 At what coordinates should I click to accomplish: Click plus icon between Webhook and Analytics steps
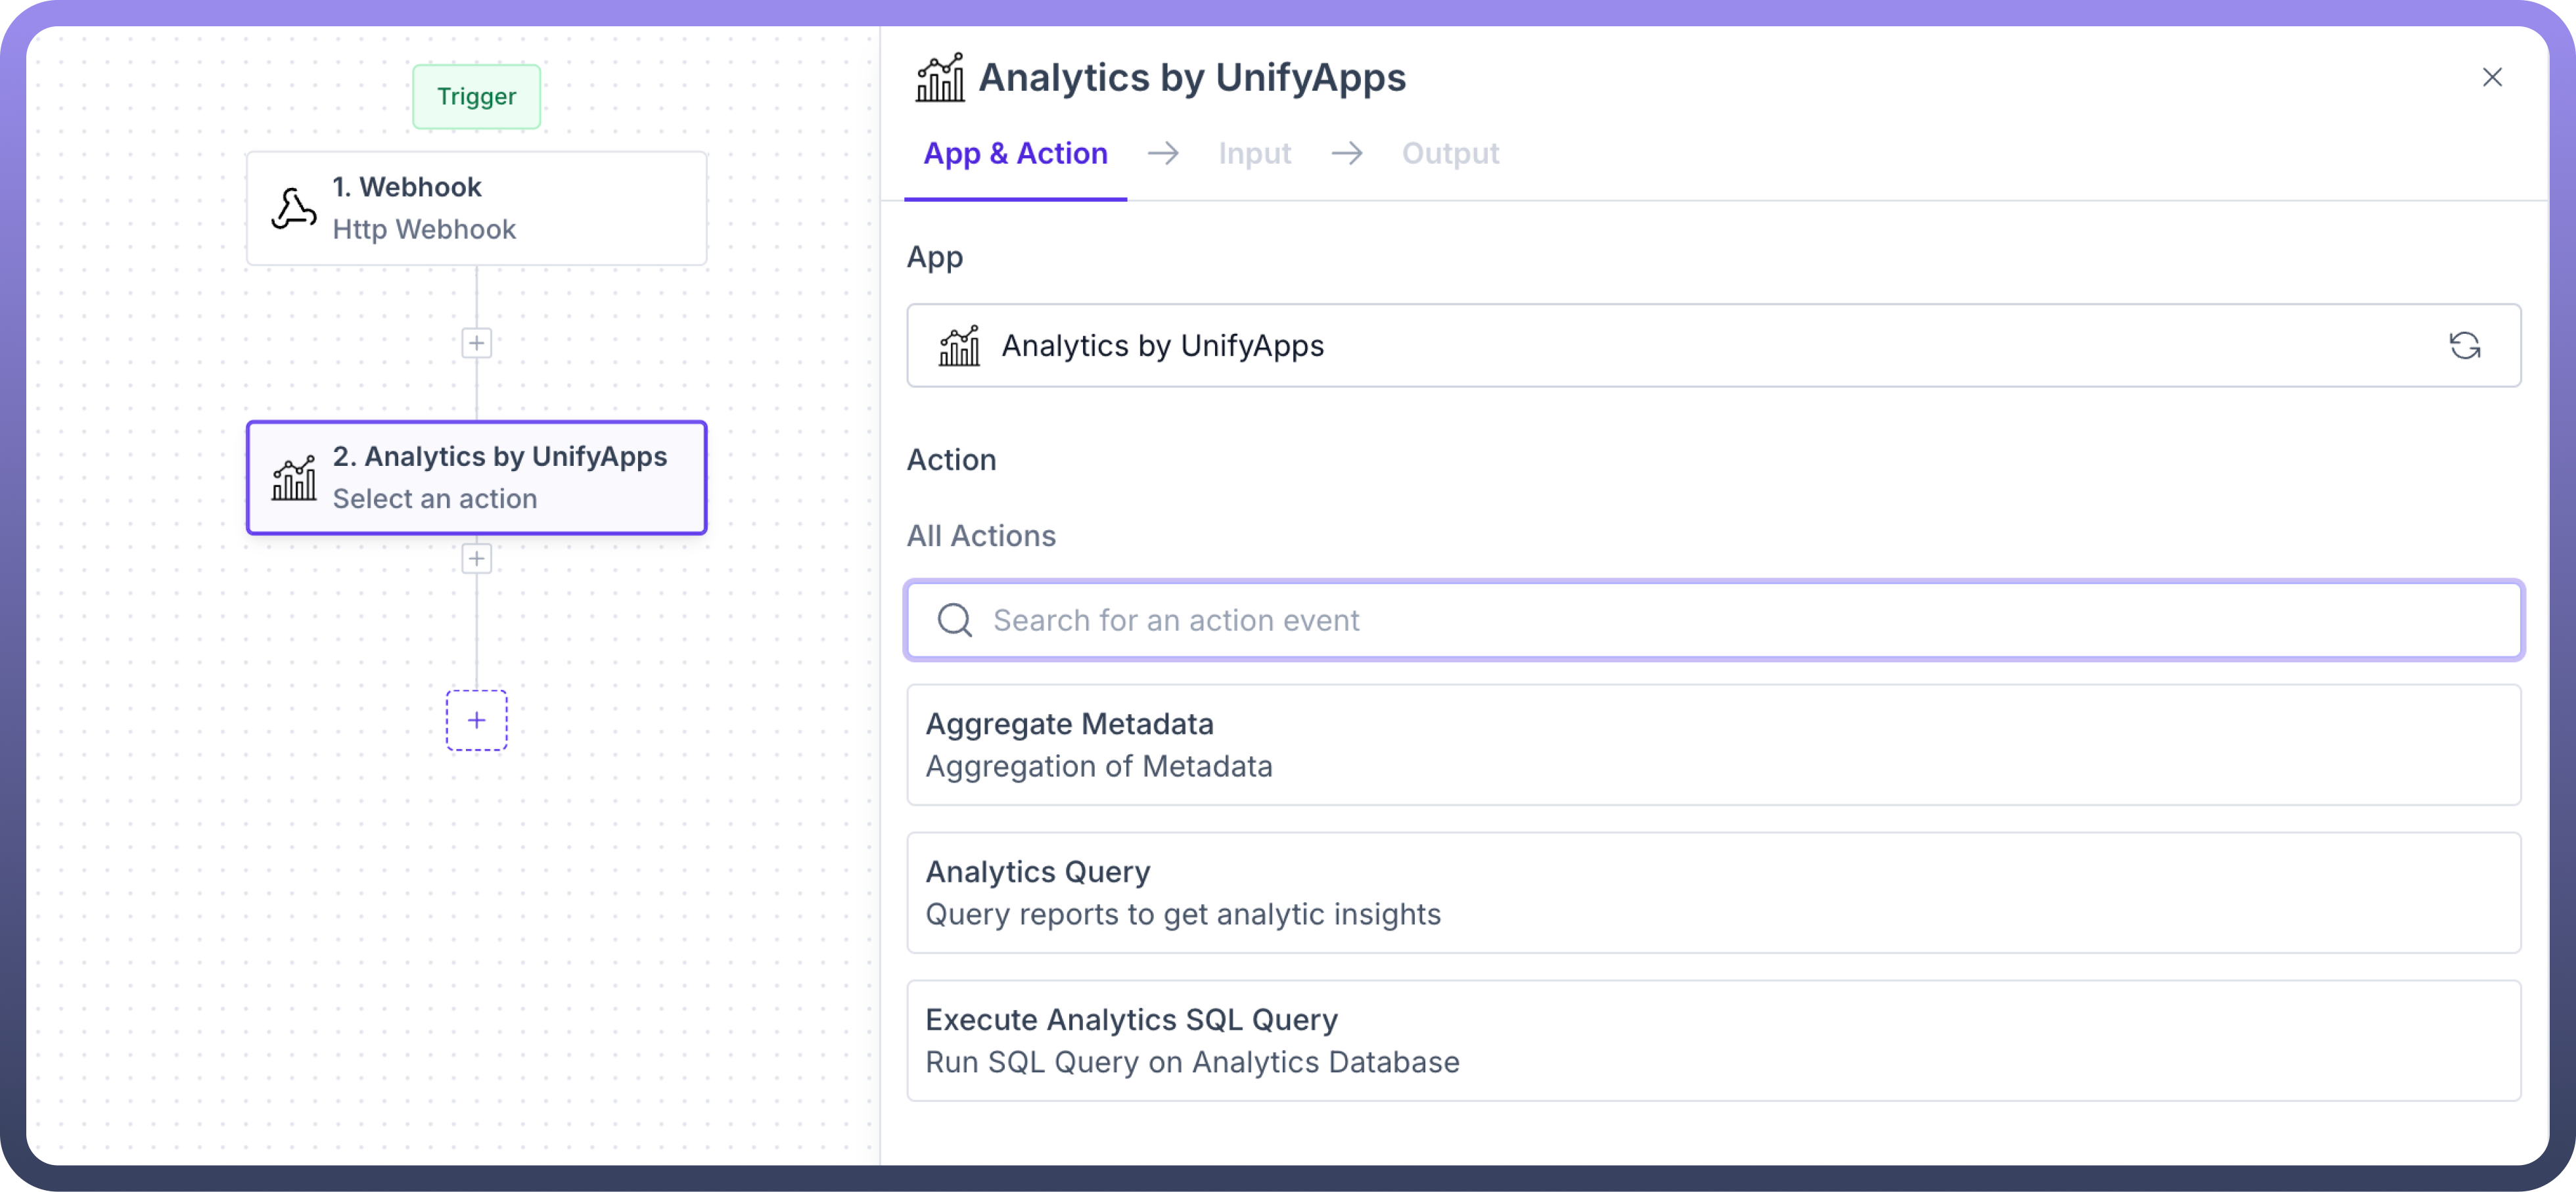click(477, 344)
